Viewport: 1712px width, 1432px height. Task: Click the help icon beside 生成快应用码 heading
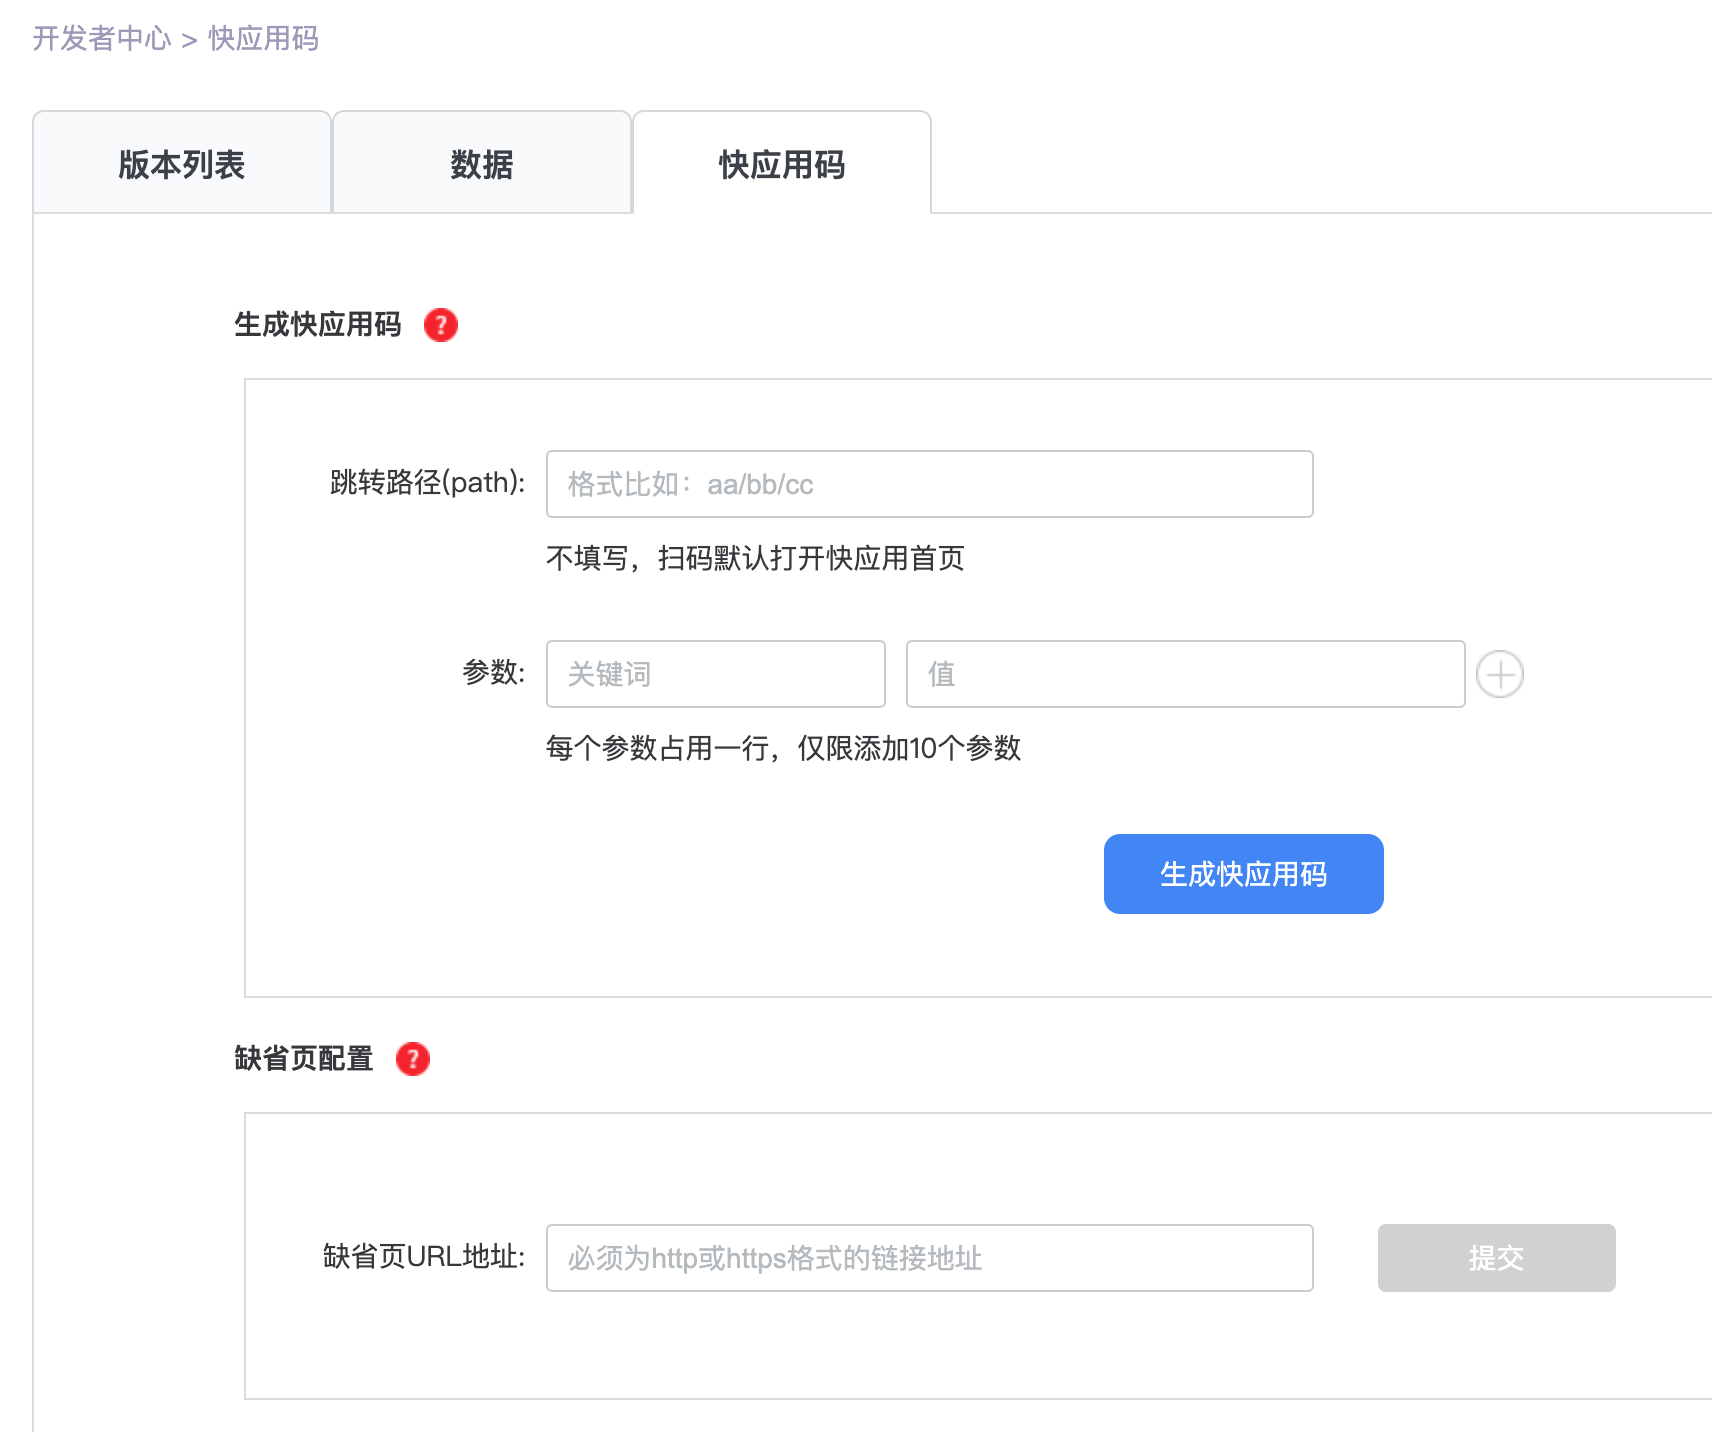pos(440,325)
